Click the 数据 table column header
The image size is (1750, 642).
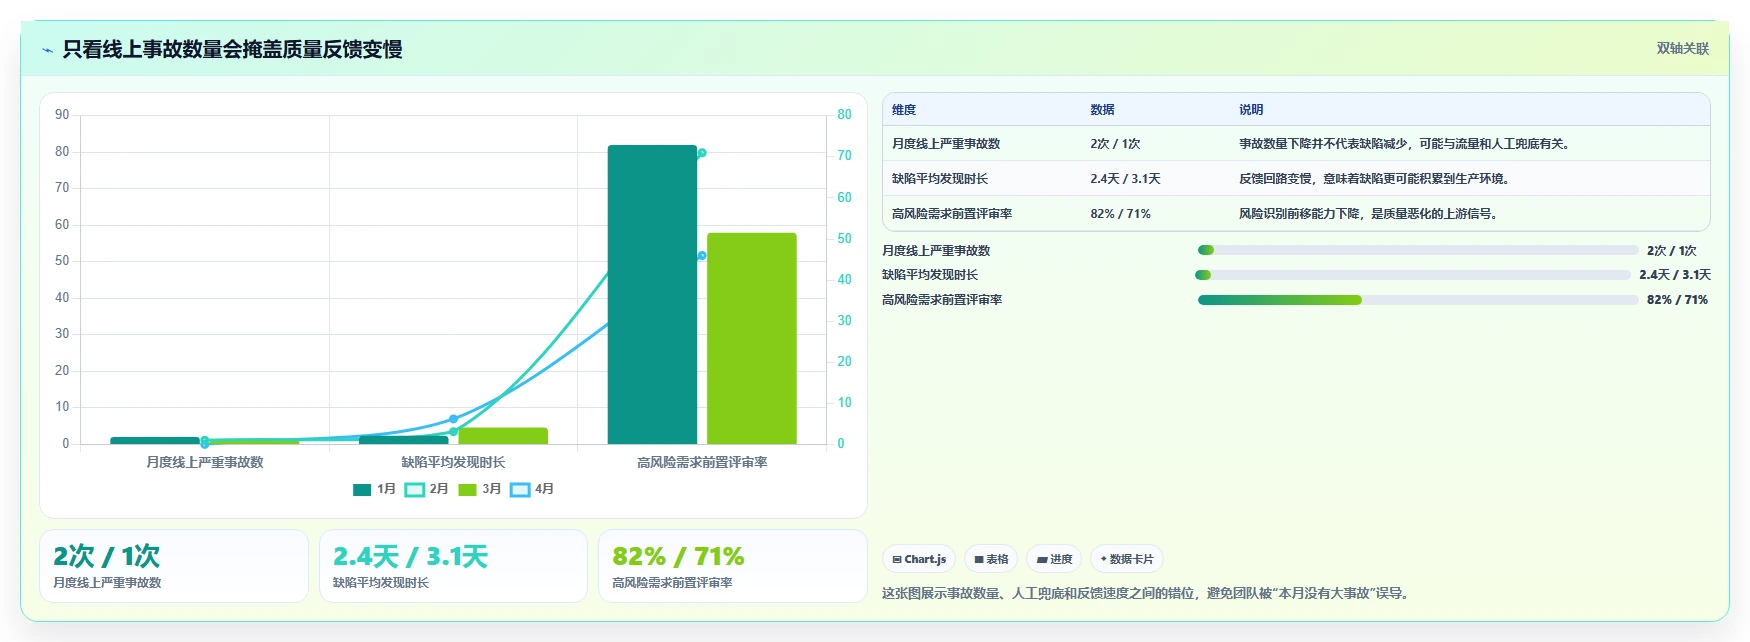[1102, 110]
